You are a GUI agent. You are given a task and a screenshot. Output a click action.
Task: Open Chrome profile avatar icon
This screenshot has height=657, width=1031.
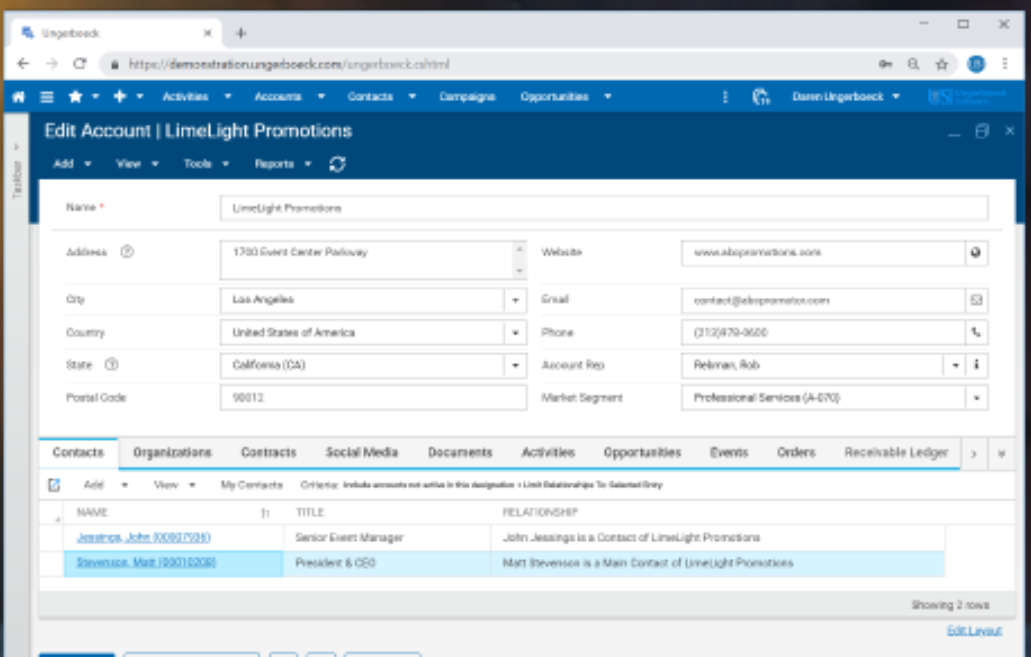coord(976,64)
